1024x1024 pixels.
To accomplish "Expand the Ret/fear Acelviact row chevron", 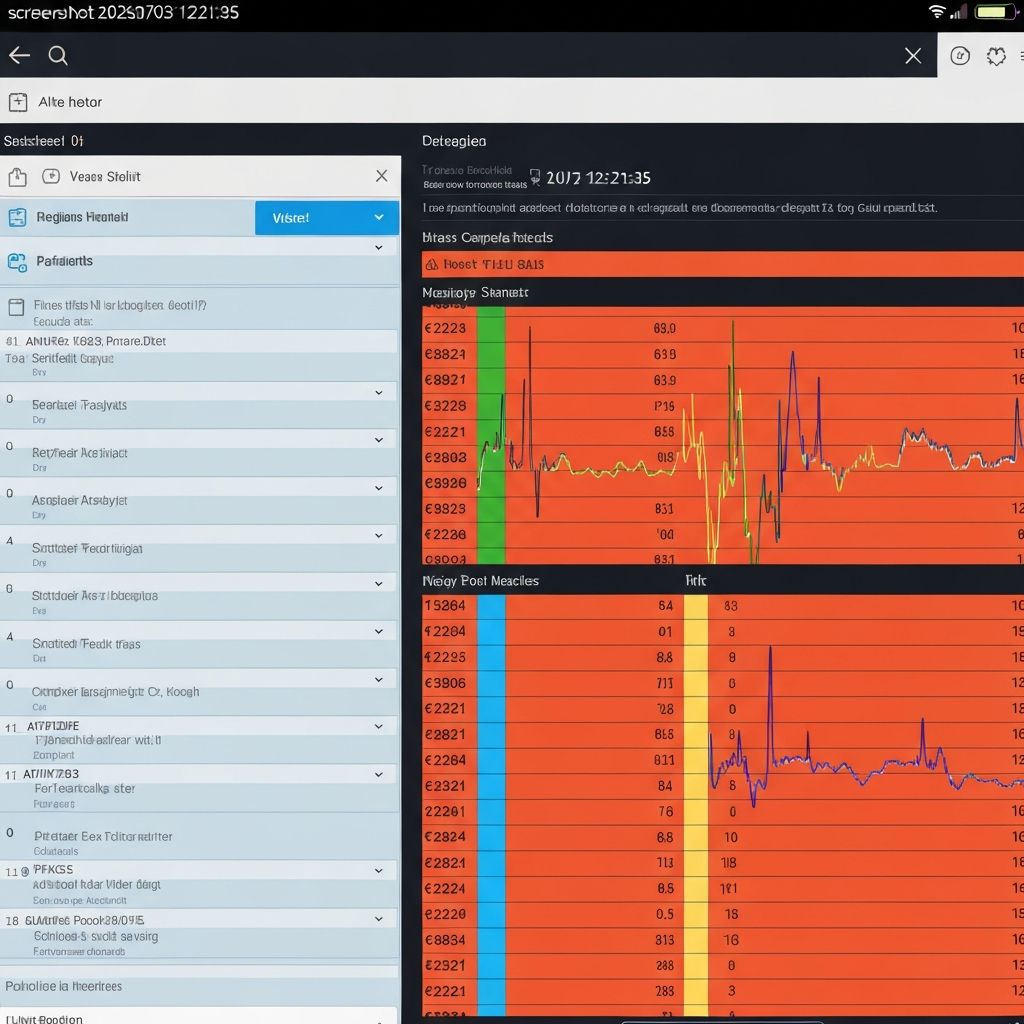I will click(x=379, y=440).
